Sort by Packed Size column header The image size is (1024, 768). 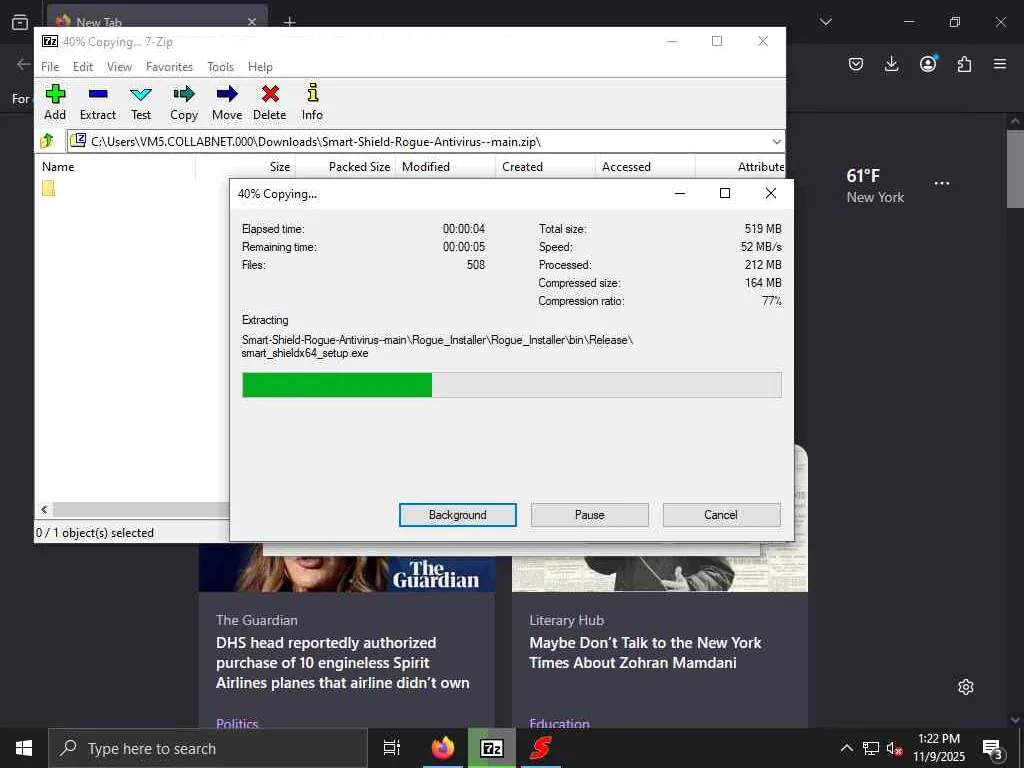[x=345, y=167]
